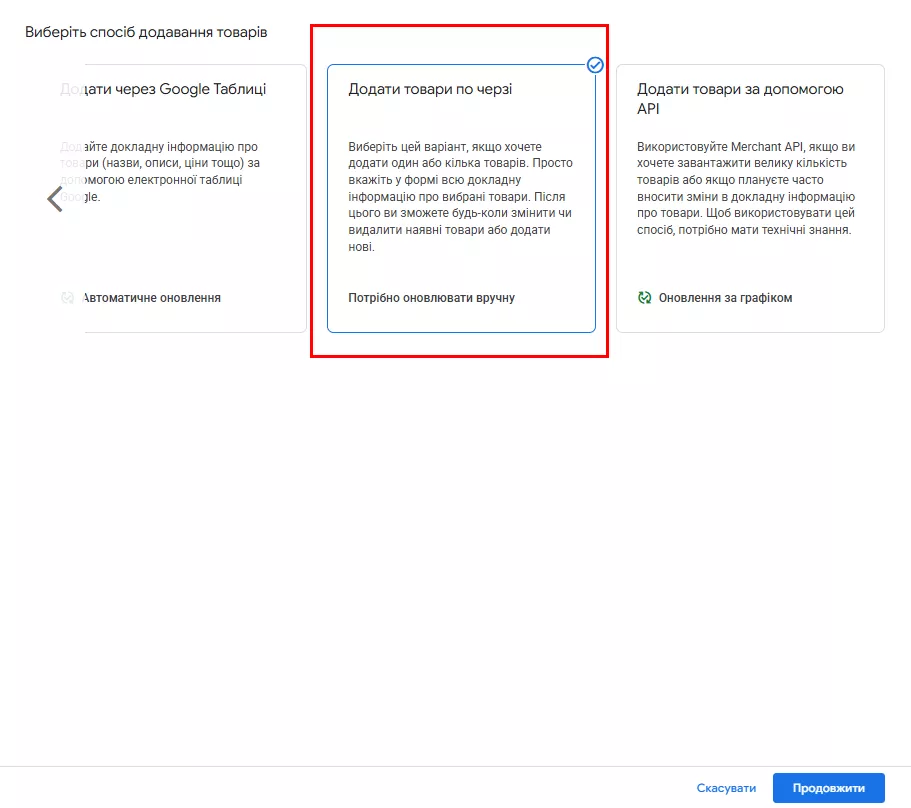Click the automatic update icon in Google Таблиці card
Screen dimensions: 911x808
[x=68, y=298]
